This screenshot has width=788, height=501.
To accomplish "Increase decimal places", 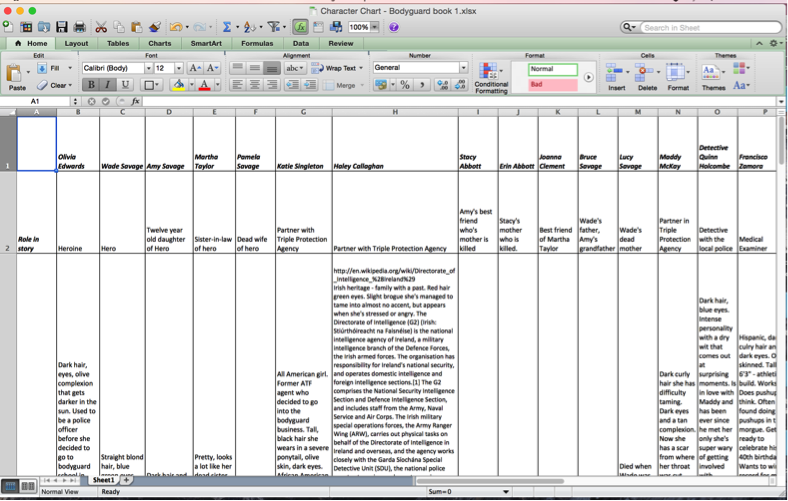I will click(443, 85).
